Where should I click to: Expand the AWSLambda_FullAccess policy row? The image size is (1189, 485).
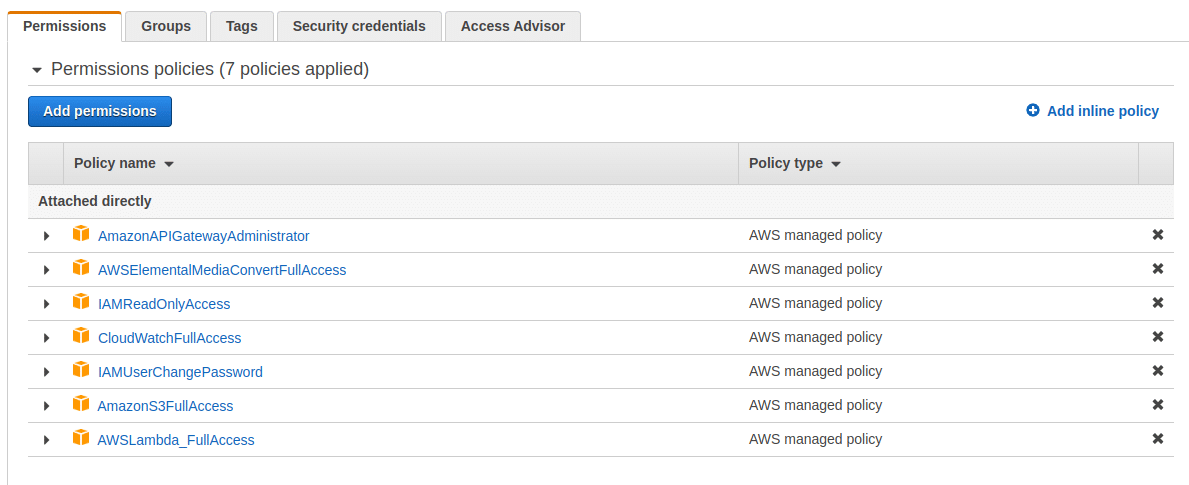click(46, 440)
